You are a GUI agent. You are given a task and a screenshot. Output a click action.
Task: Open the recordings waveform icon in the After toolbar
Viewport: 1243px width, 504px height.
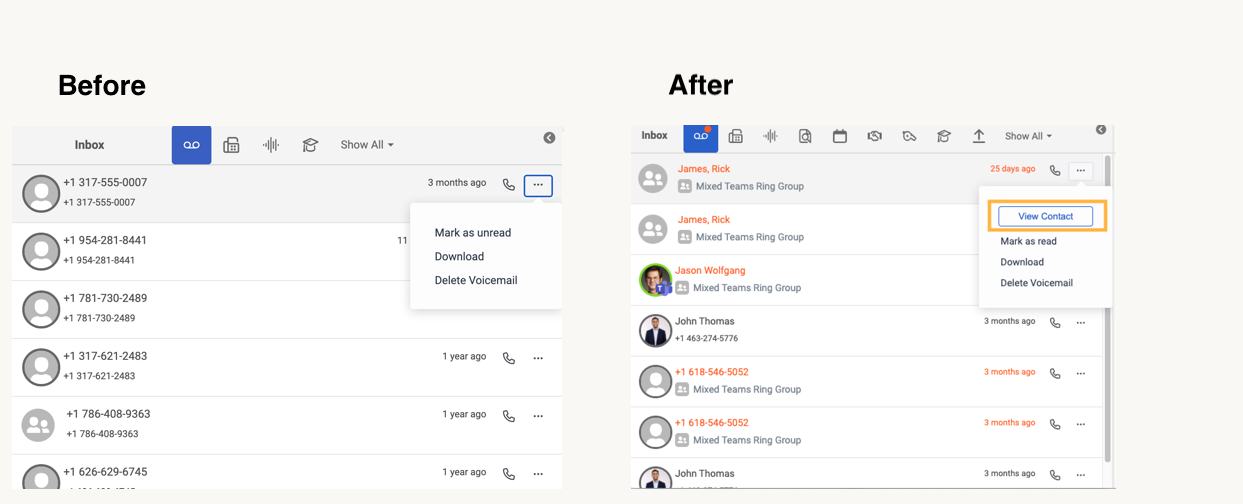(770, 136)
